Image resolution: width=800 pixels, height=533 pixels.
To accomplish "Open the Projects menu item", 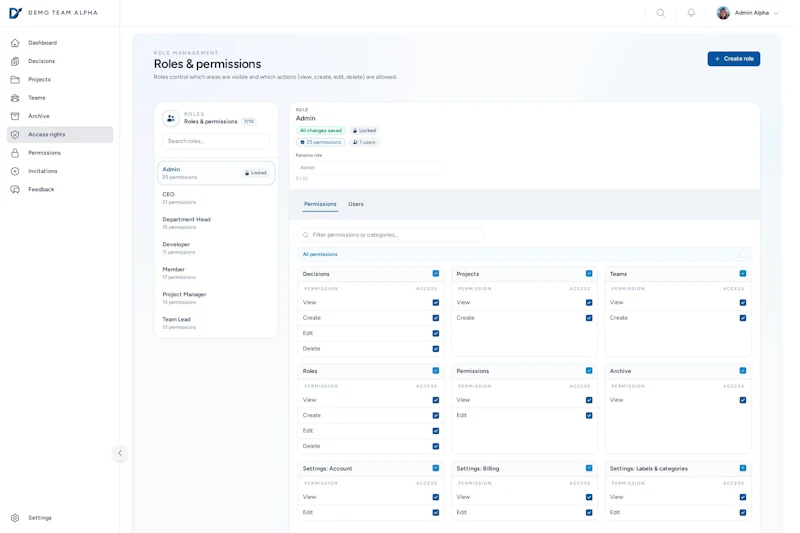I will (x=60, y=80).
